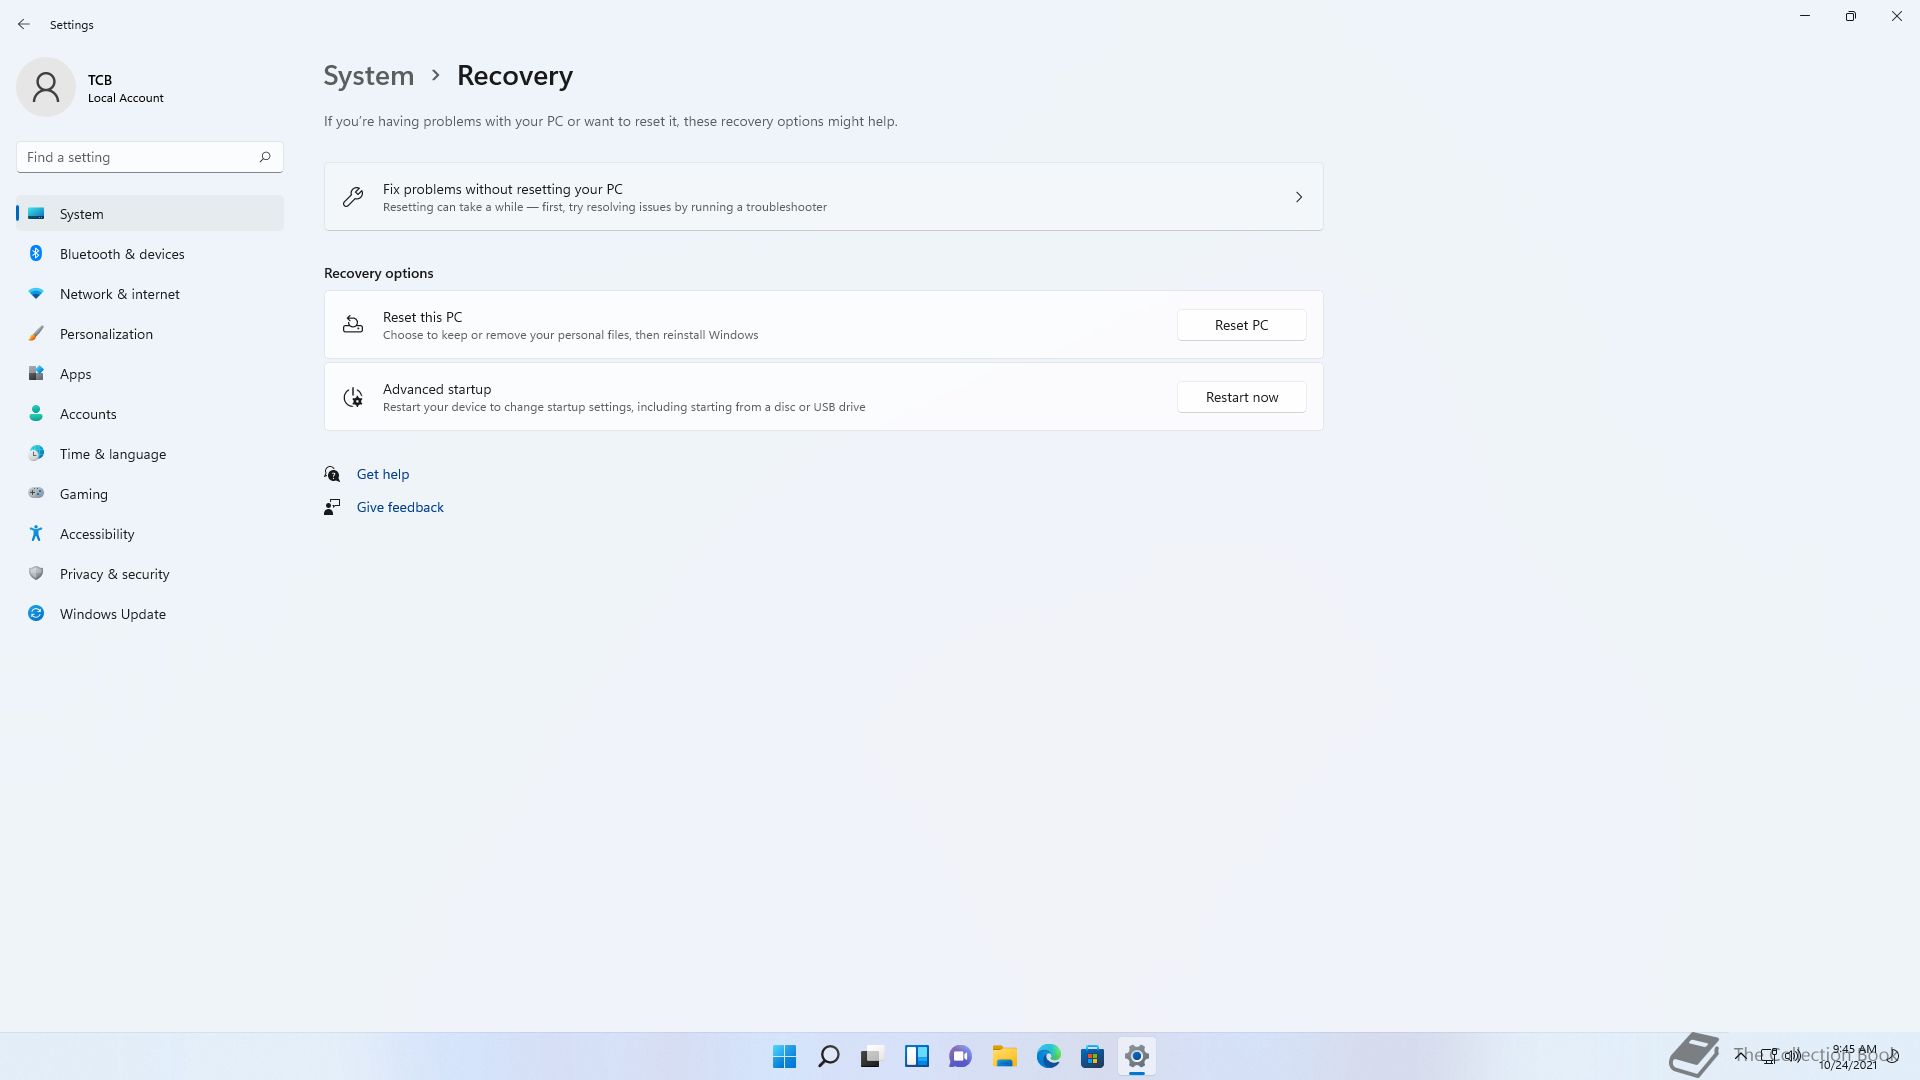Click the Apps icon in the sidebar

click(x=36, y=374)
